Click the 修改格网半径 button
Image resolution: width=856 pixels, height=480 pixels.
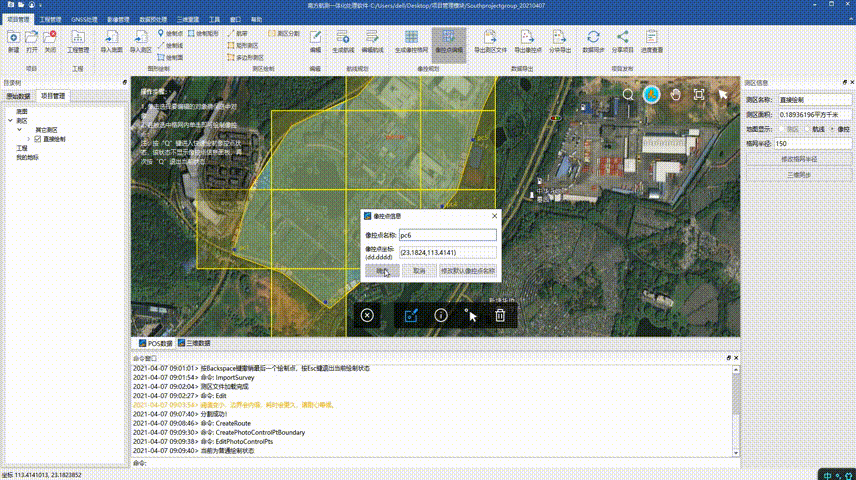tap(798, 158)
